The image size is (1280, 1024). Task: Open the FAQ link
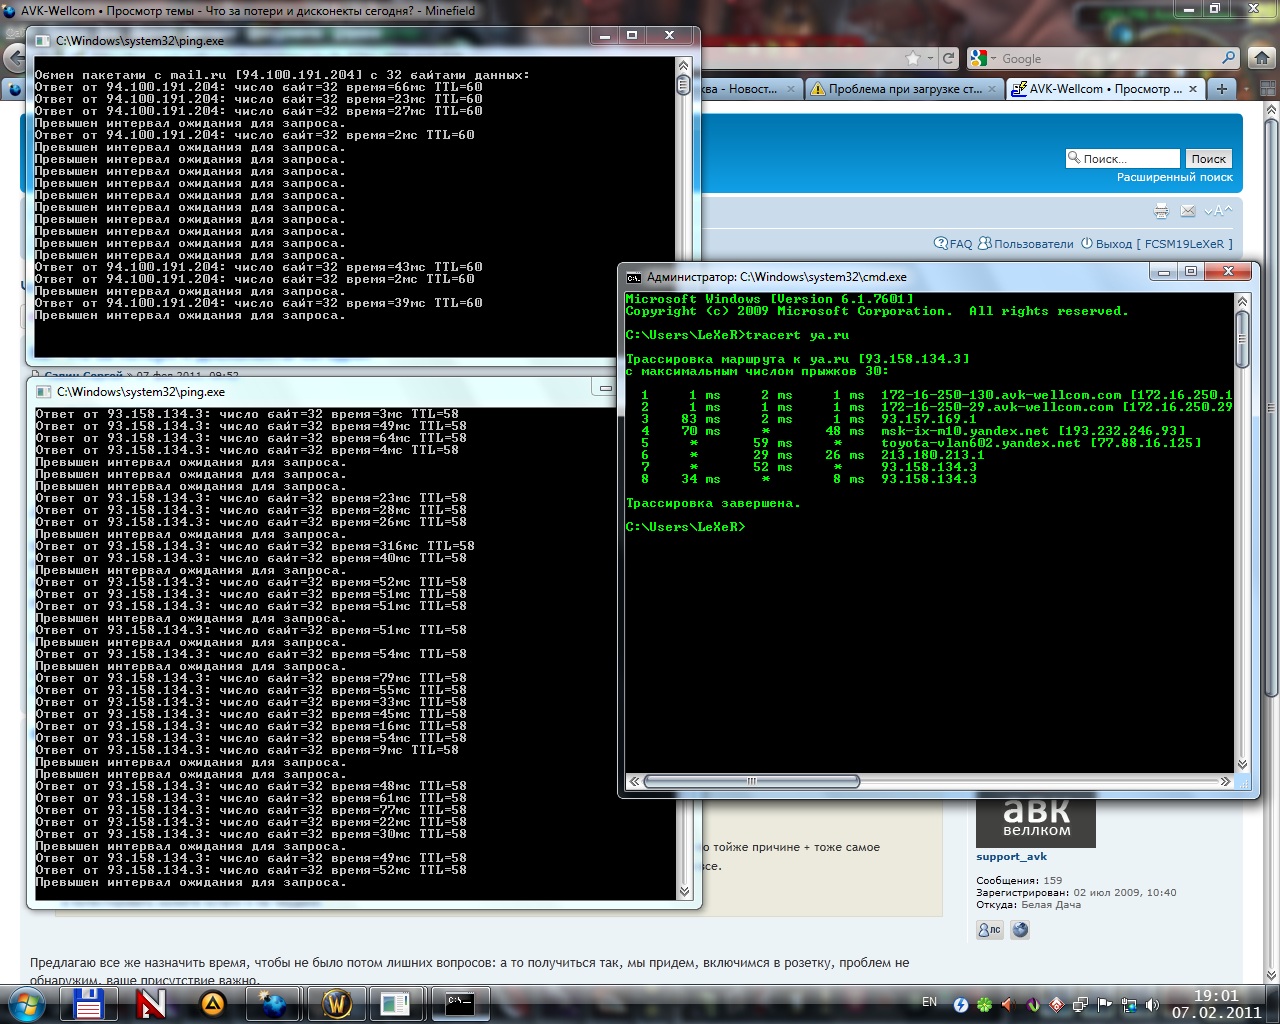point(953,243)
